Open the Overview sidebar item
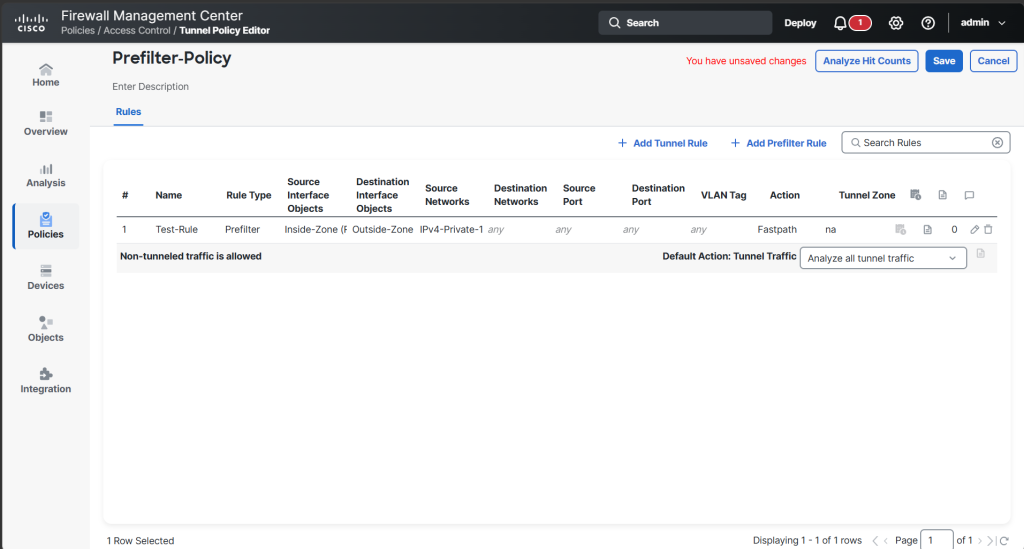1024x549 pixels. pos(46,123)
